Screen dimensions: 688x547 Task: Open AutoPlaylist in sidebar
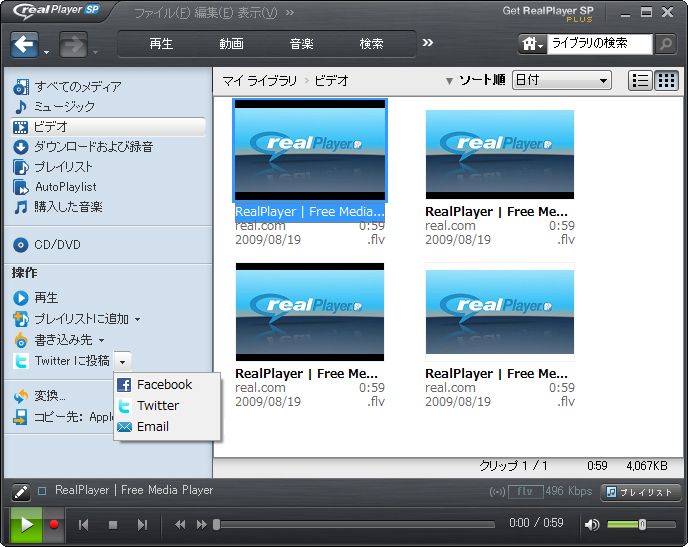55,187
